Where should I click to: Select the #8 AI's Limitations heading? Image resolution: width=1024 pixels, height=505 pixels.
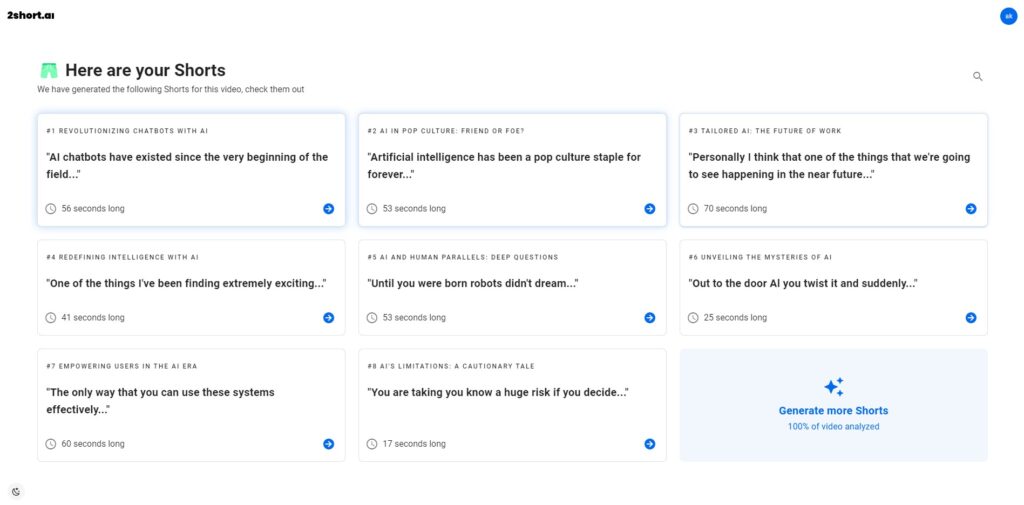451,366
